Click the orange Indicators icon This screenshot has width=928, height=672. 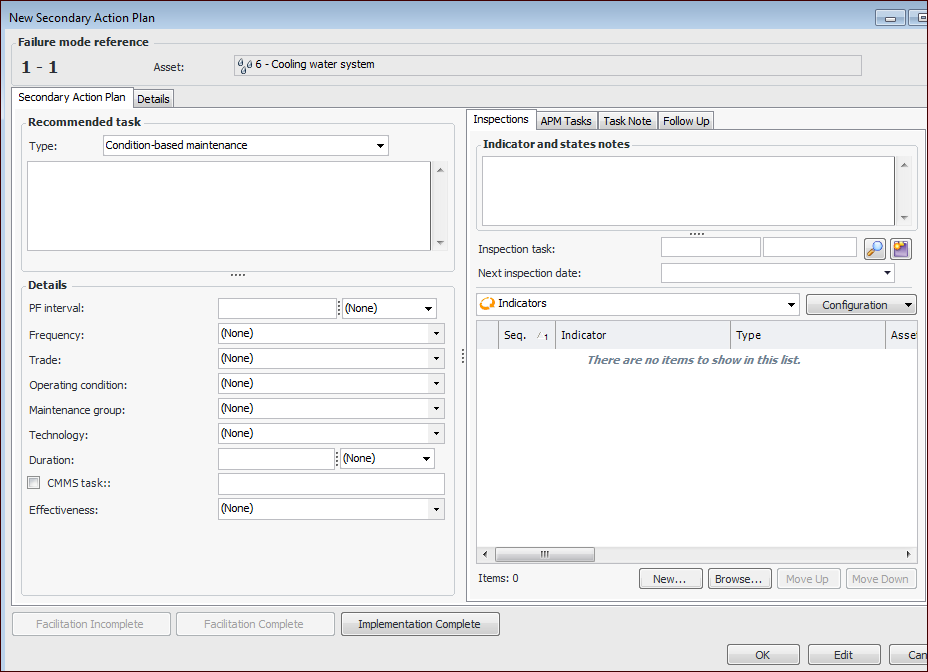487,304
